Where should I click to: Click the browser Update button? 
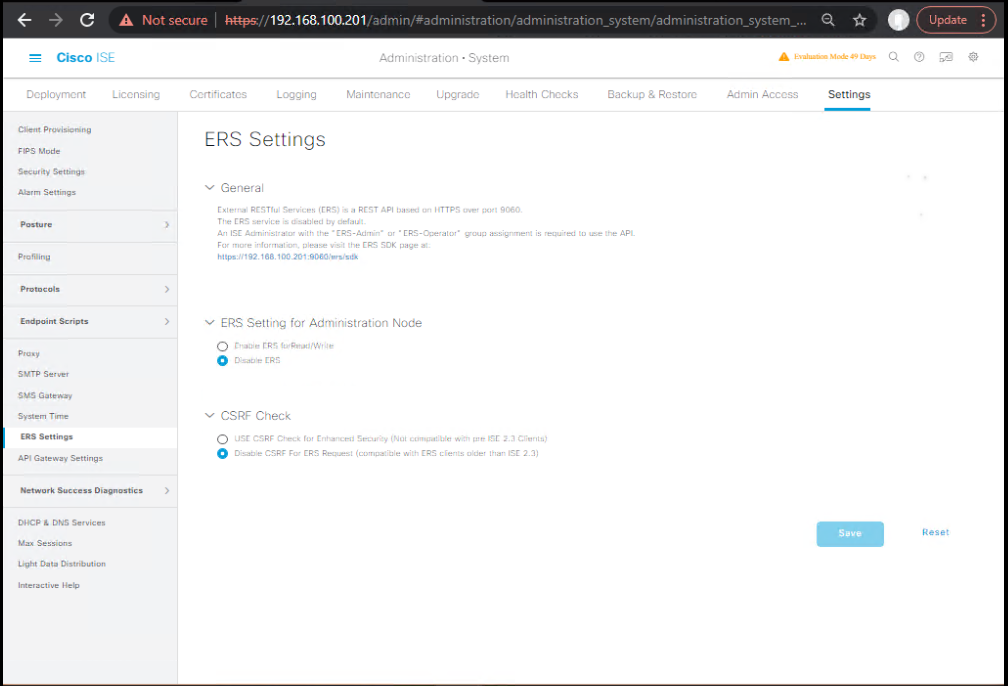(948, 20)
